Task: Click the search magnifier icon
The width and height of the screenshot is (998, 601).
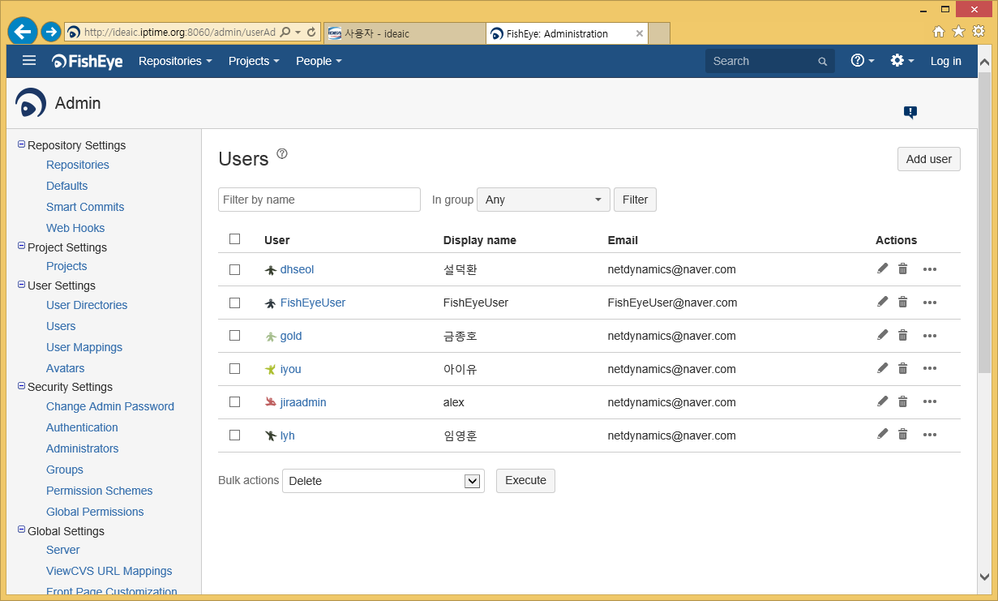Action: tap(822, 61)
